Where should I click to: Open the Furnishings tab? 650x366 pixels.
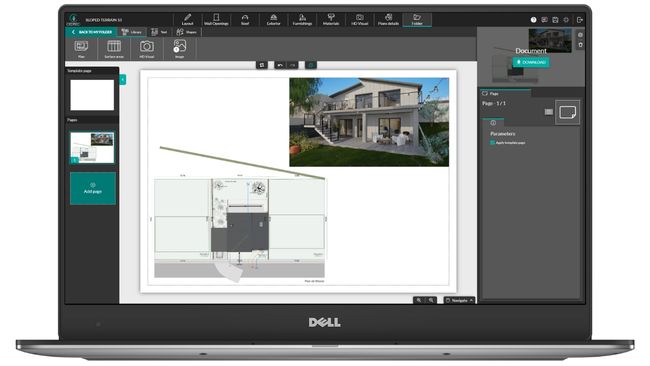pos(302,19)
